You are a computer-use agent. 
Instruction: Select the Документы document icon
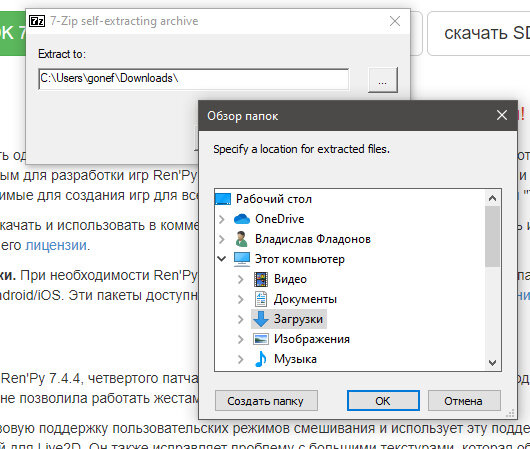pyautogui.click(x=261, y=299)
